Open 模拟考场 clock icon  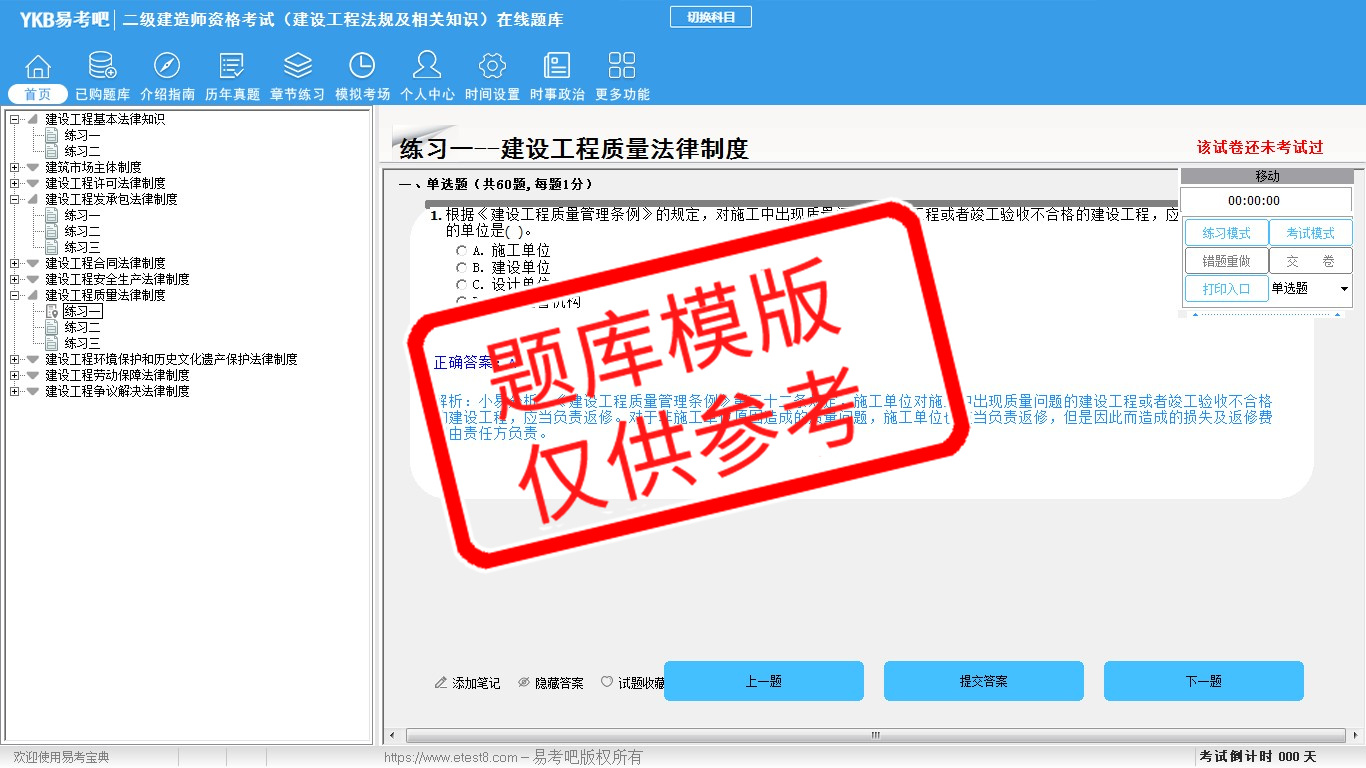(362, 67)
